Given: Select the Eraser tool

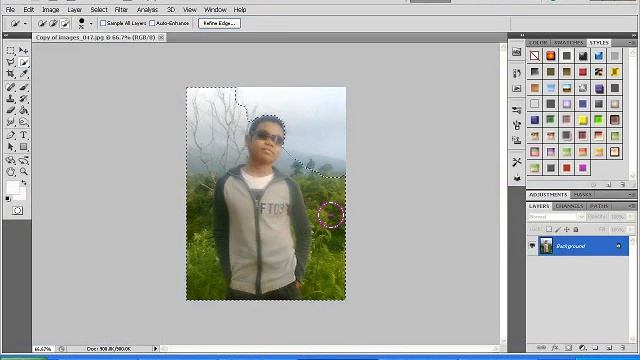Looking at the screenshot, I should [11, 110].
